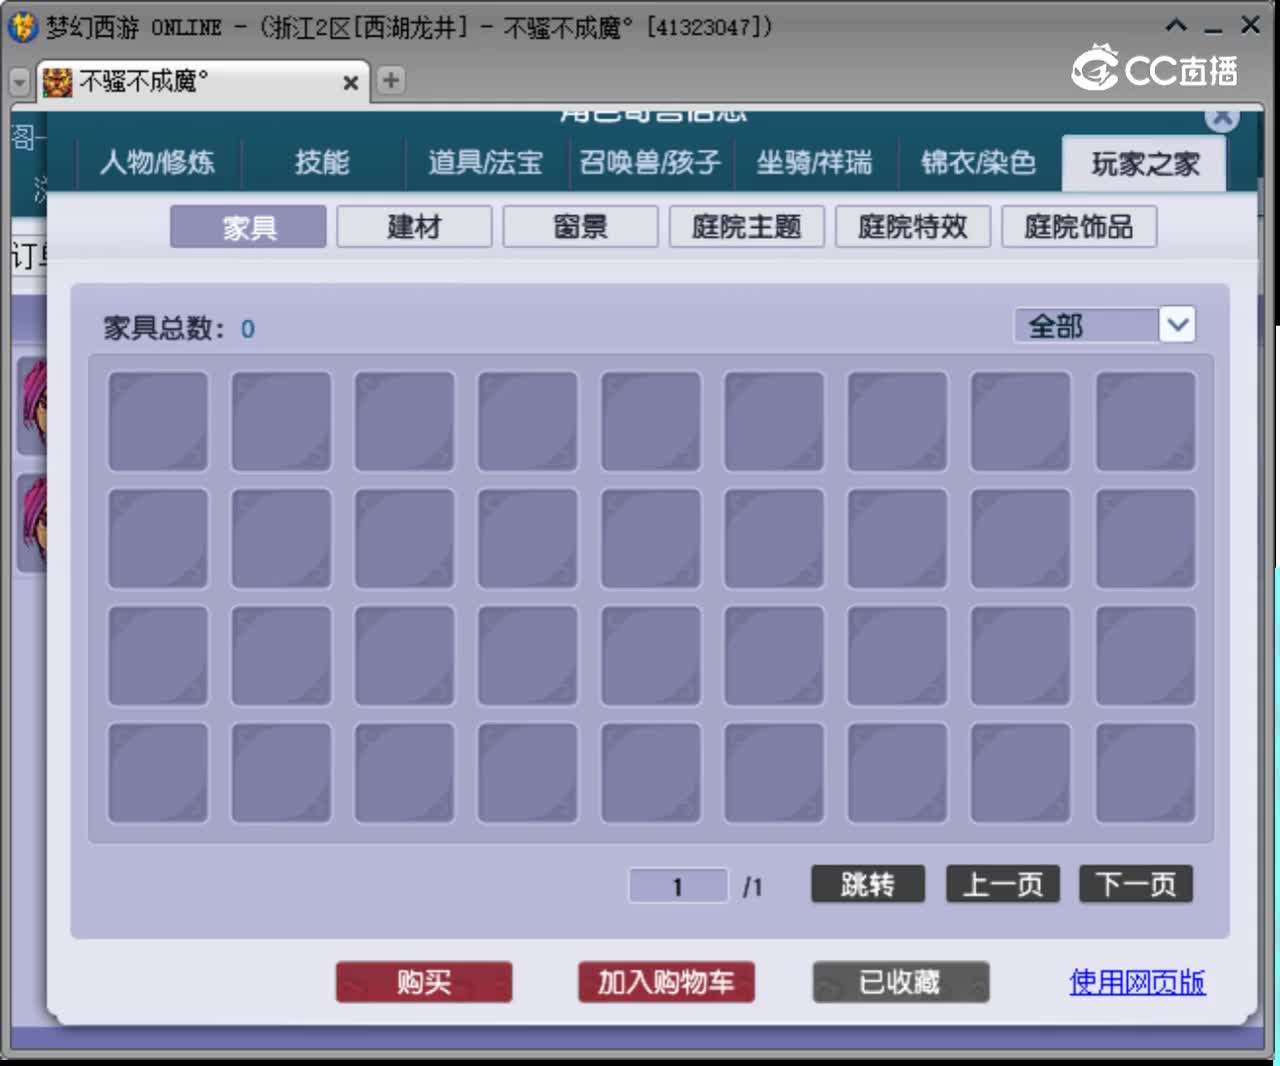Open the 庭院饰品 sub-category
Screen dimensions: 1280x1066
(1078, 227)
